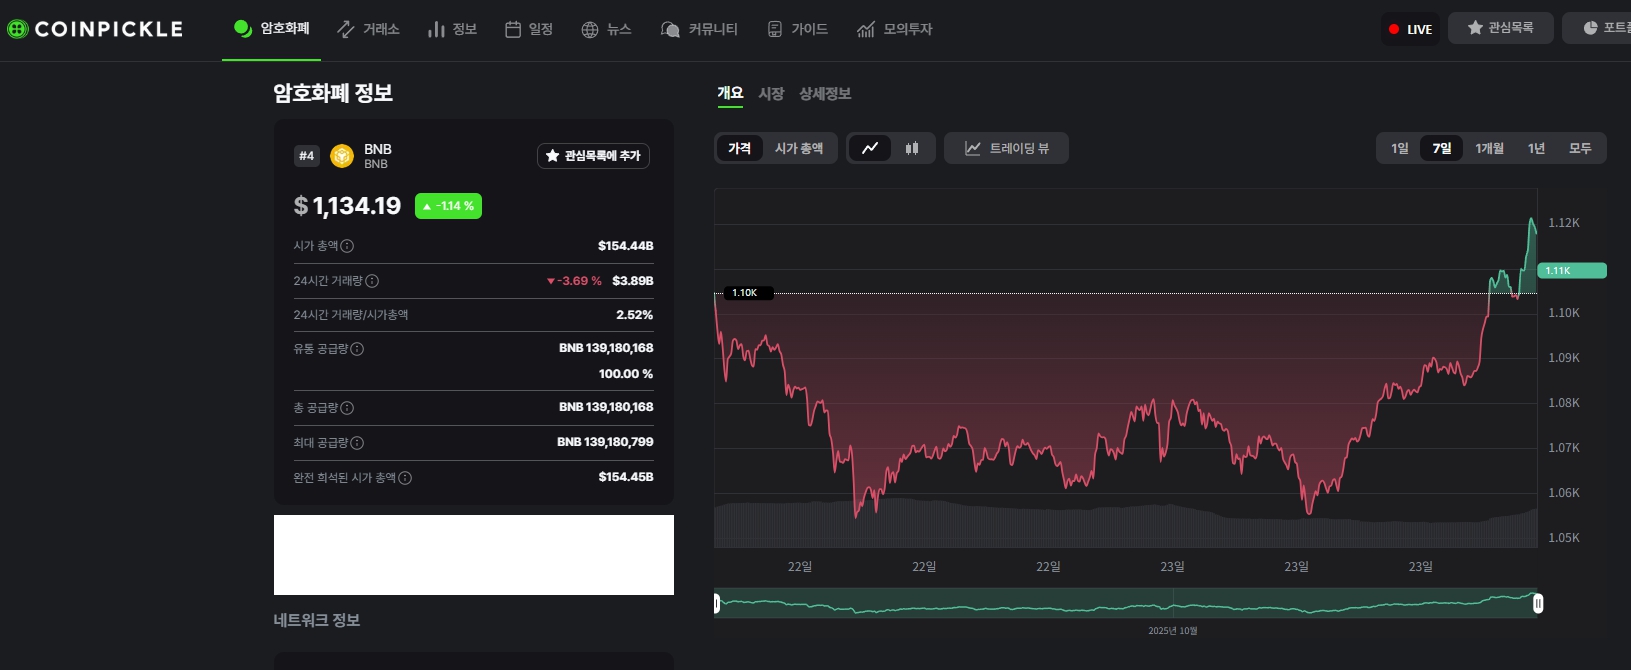Open 트레이딩 뷰 chart
1631x670 pixels.
pyautogui.click(x=1006, y=148)
